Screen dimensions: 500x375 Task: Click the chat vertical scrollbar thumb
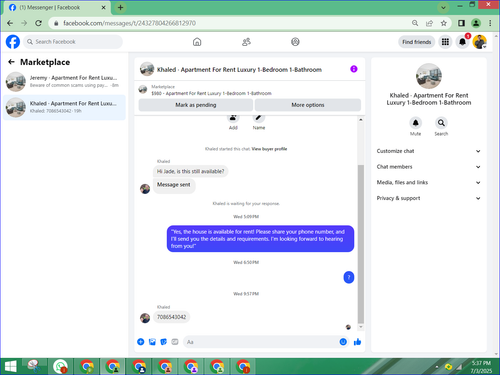pos(361,244)
